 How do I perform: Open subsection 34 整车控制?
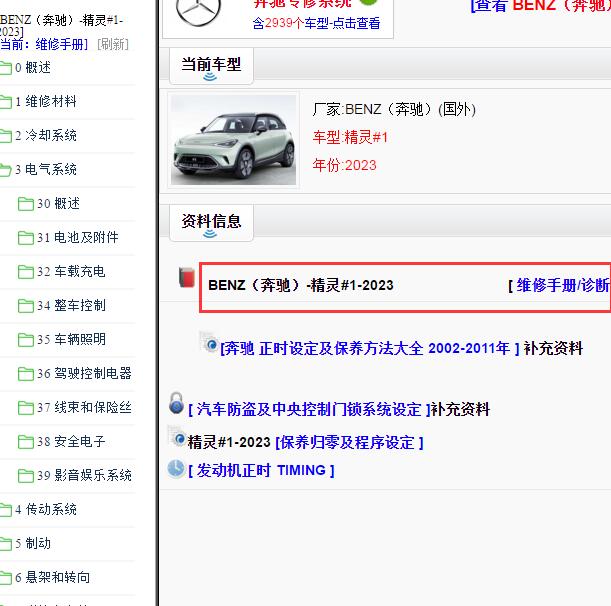(x=71, y=305)
